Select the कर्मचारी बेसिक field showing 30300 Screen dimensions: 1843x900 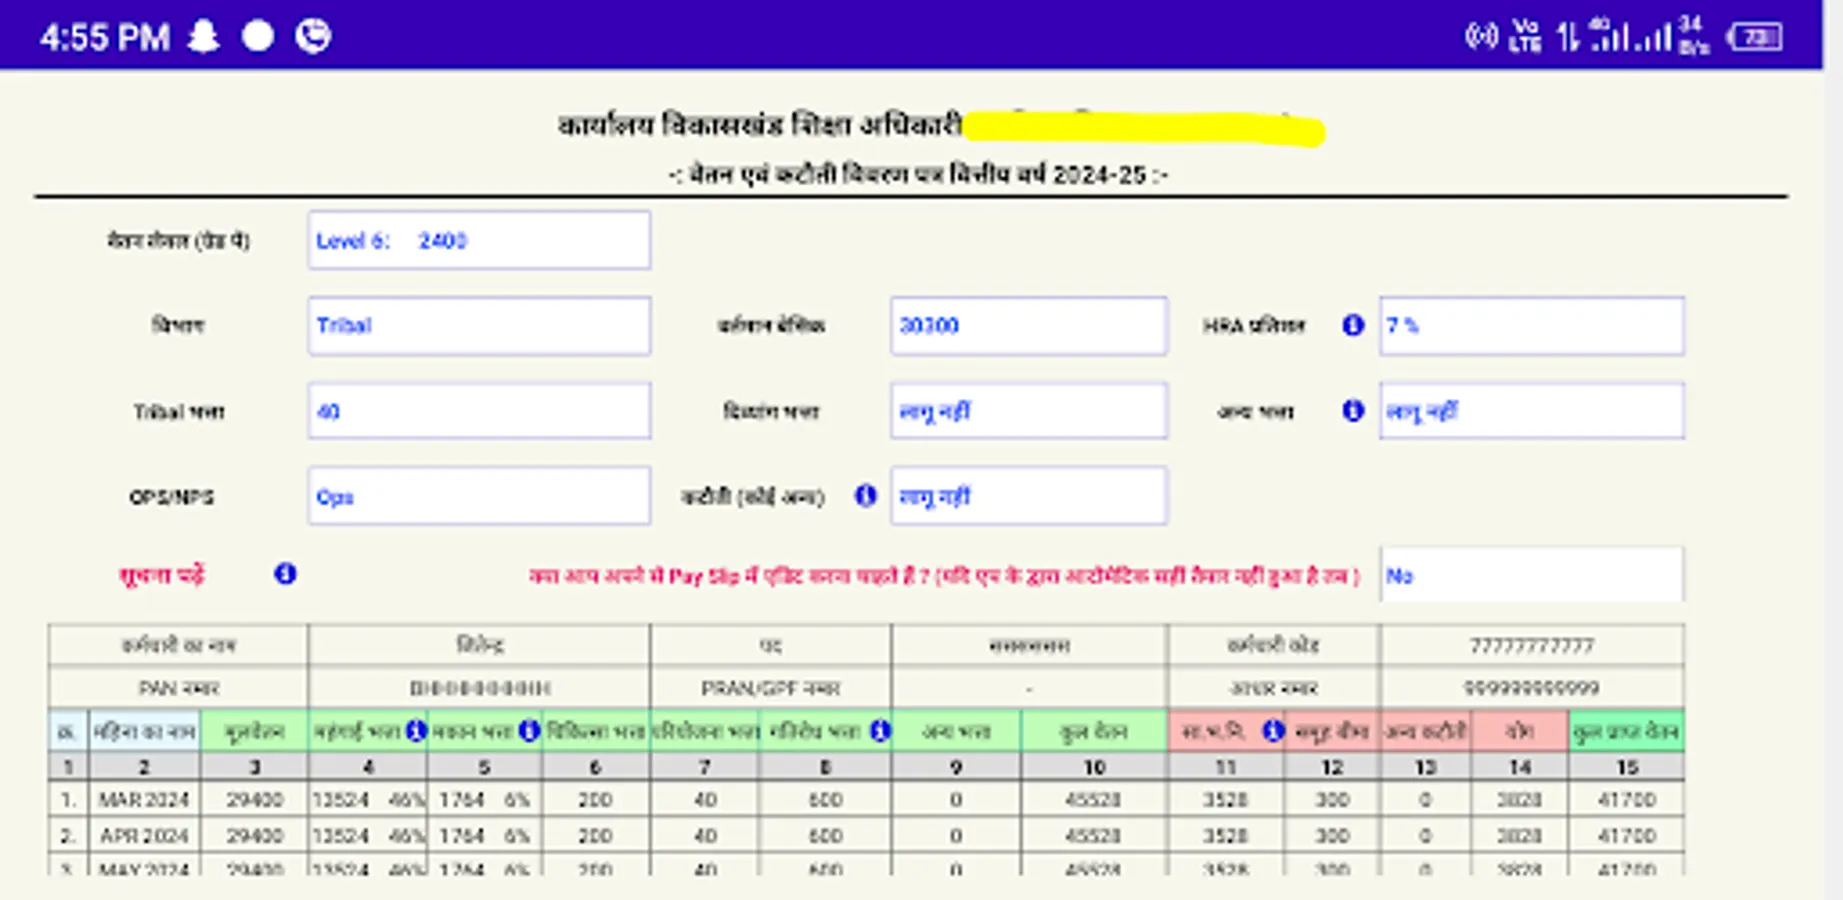[x=1028, y=325]
